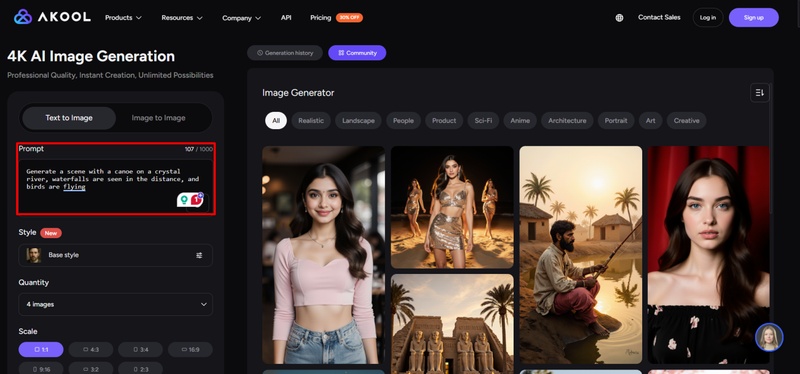Switch to the Community tab

357,53
